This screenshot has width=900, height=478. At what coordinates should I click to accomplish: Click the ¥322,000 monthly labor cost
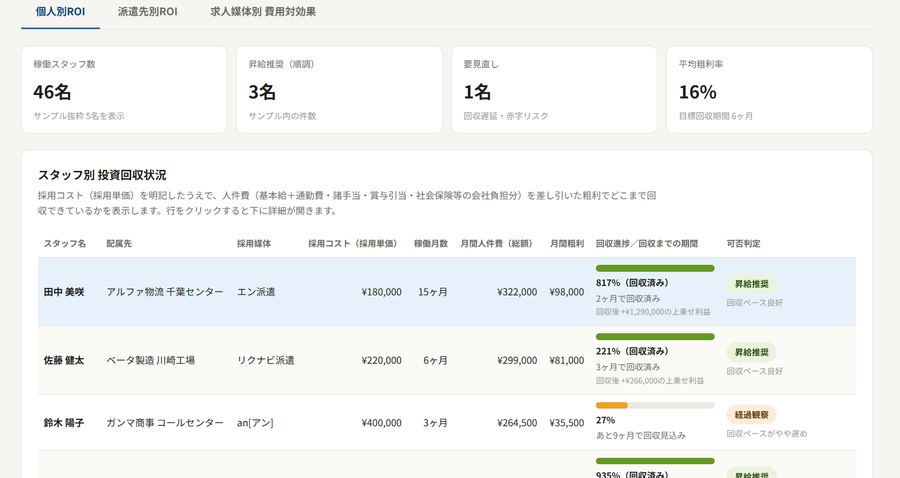(517, 292)
